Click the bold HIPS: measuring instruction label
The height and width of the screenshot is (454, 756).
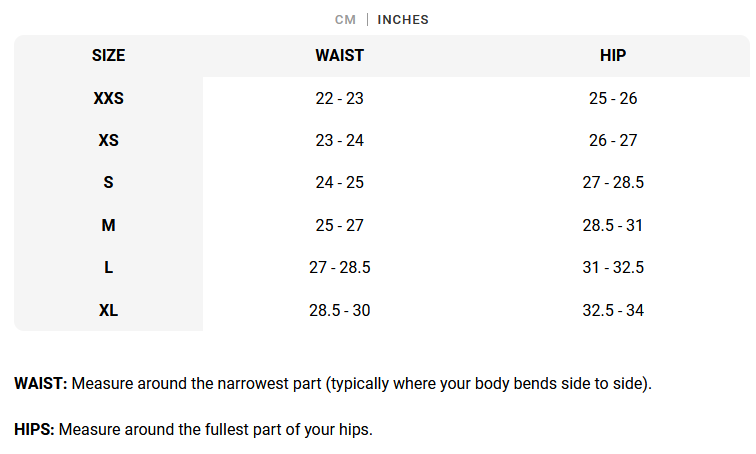(34, 430)
